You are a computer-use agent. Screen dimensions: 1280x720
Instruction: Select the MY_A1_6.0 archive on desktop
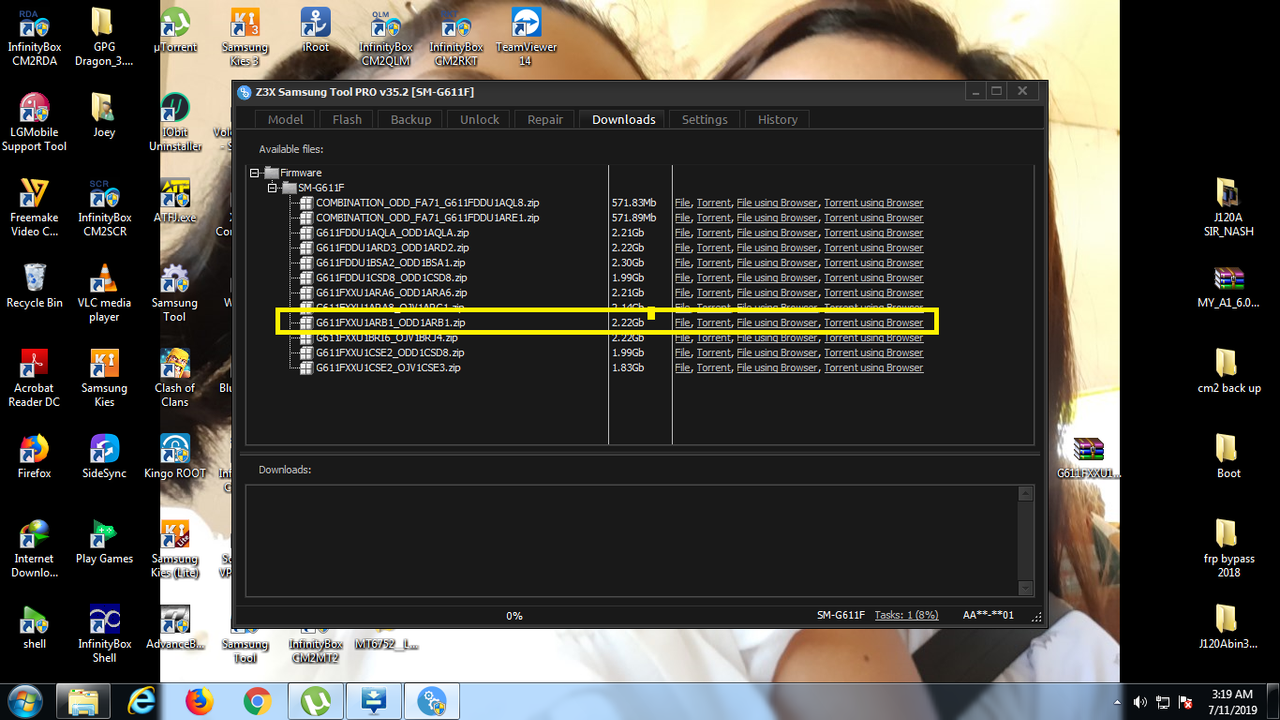point(1228,286)
